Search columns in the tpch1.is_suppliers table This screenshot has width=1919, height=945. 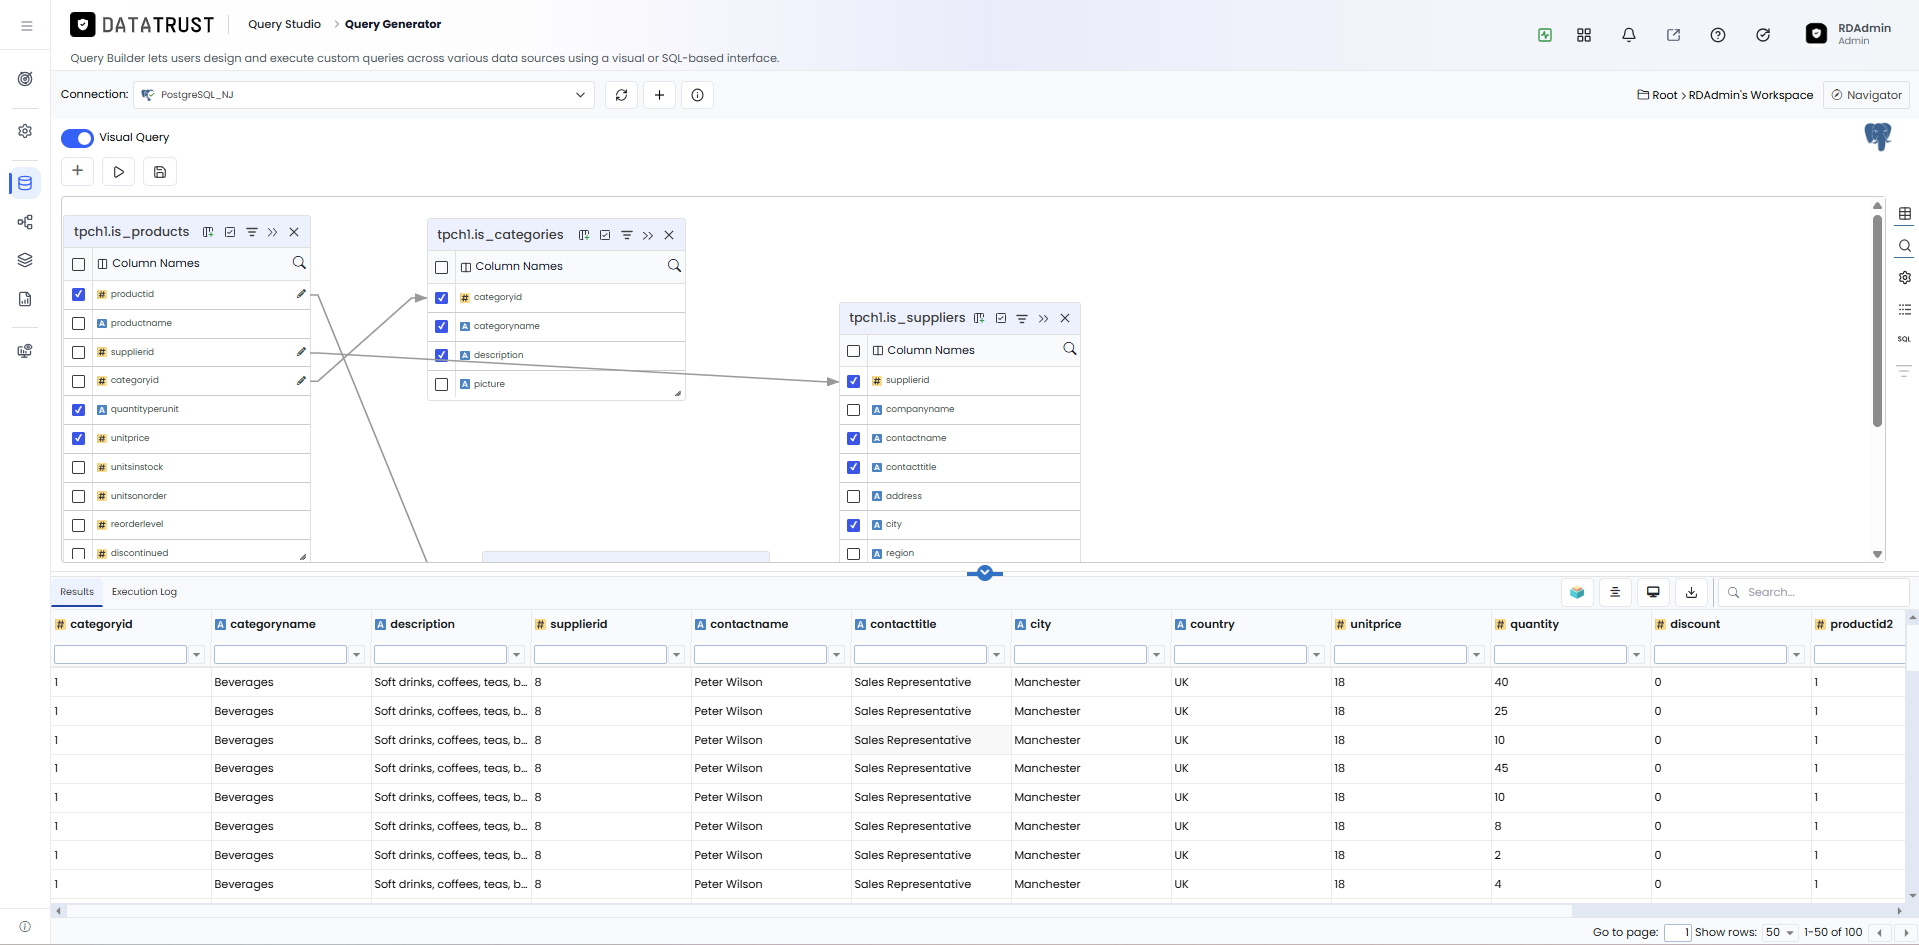pos(1069,349)
